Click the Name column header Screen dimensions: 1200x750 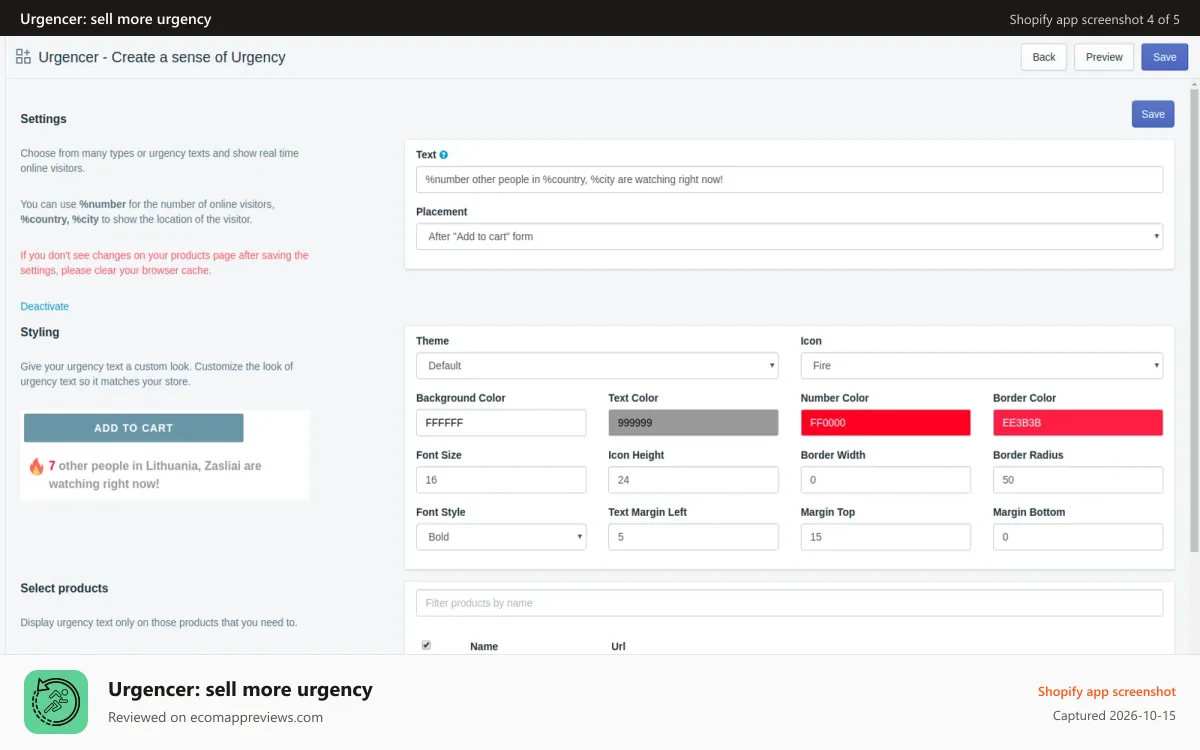click(484, 647)
